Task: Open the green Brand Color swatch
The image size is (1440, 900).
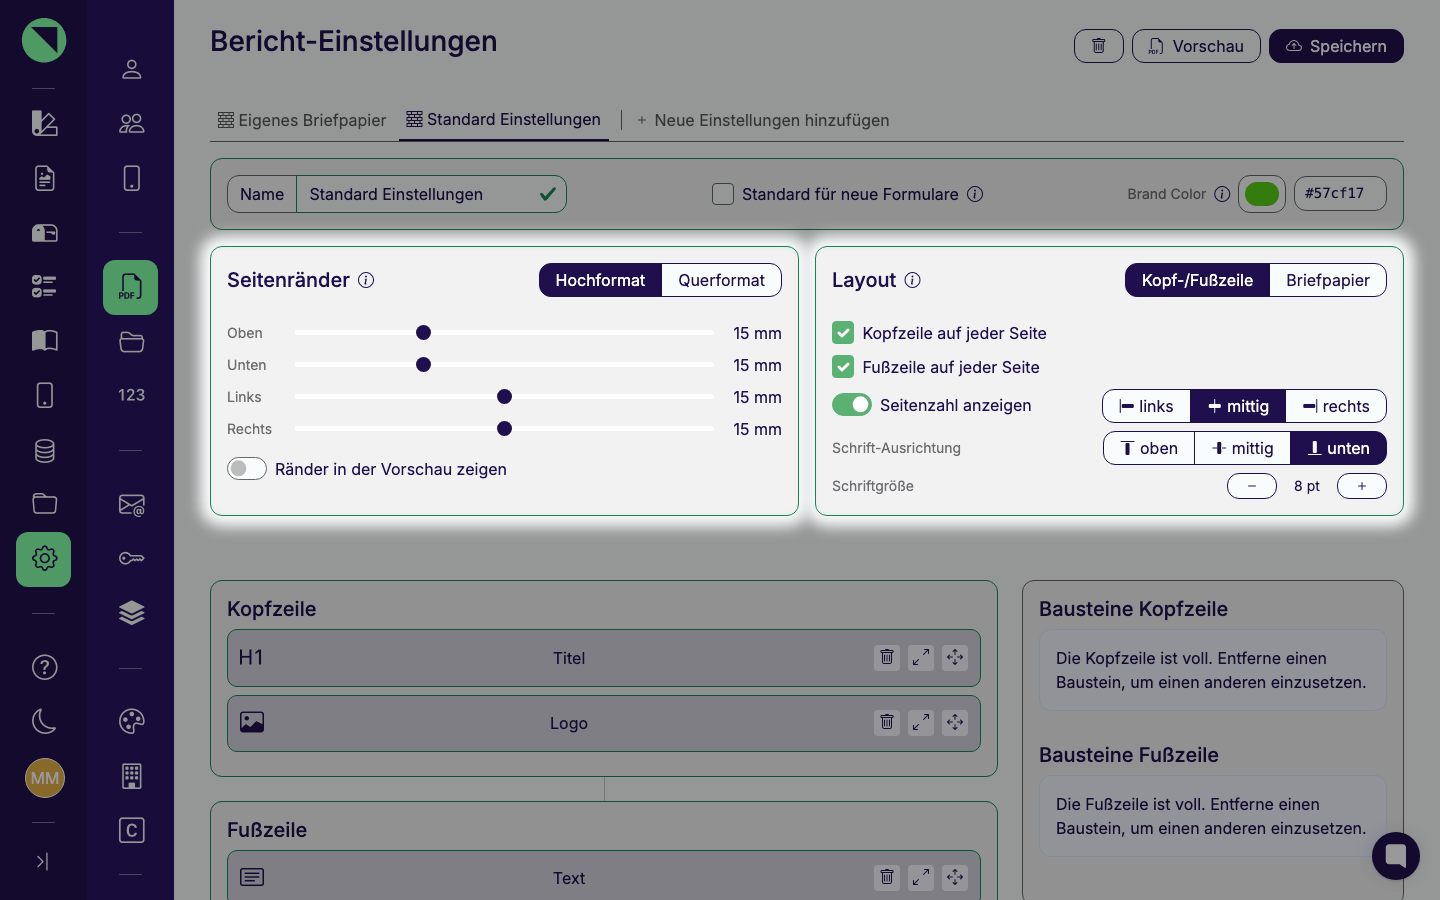Action: (x=1262, y=194)
